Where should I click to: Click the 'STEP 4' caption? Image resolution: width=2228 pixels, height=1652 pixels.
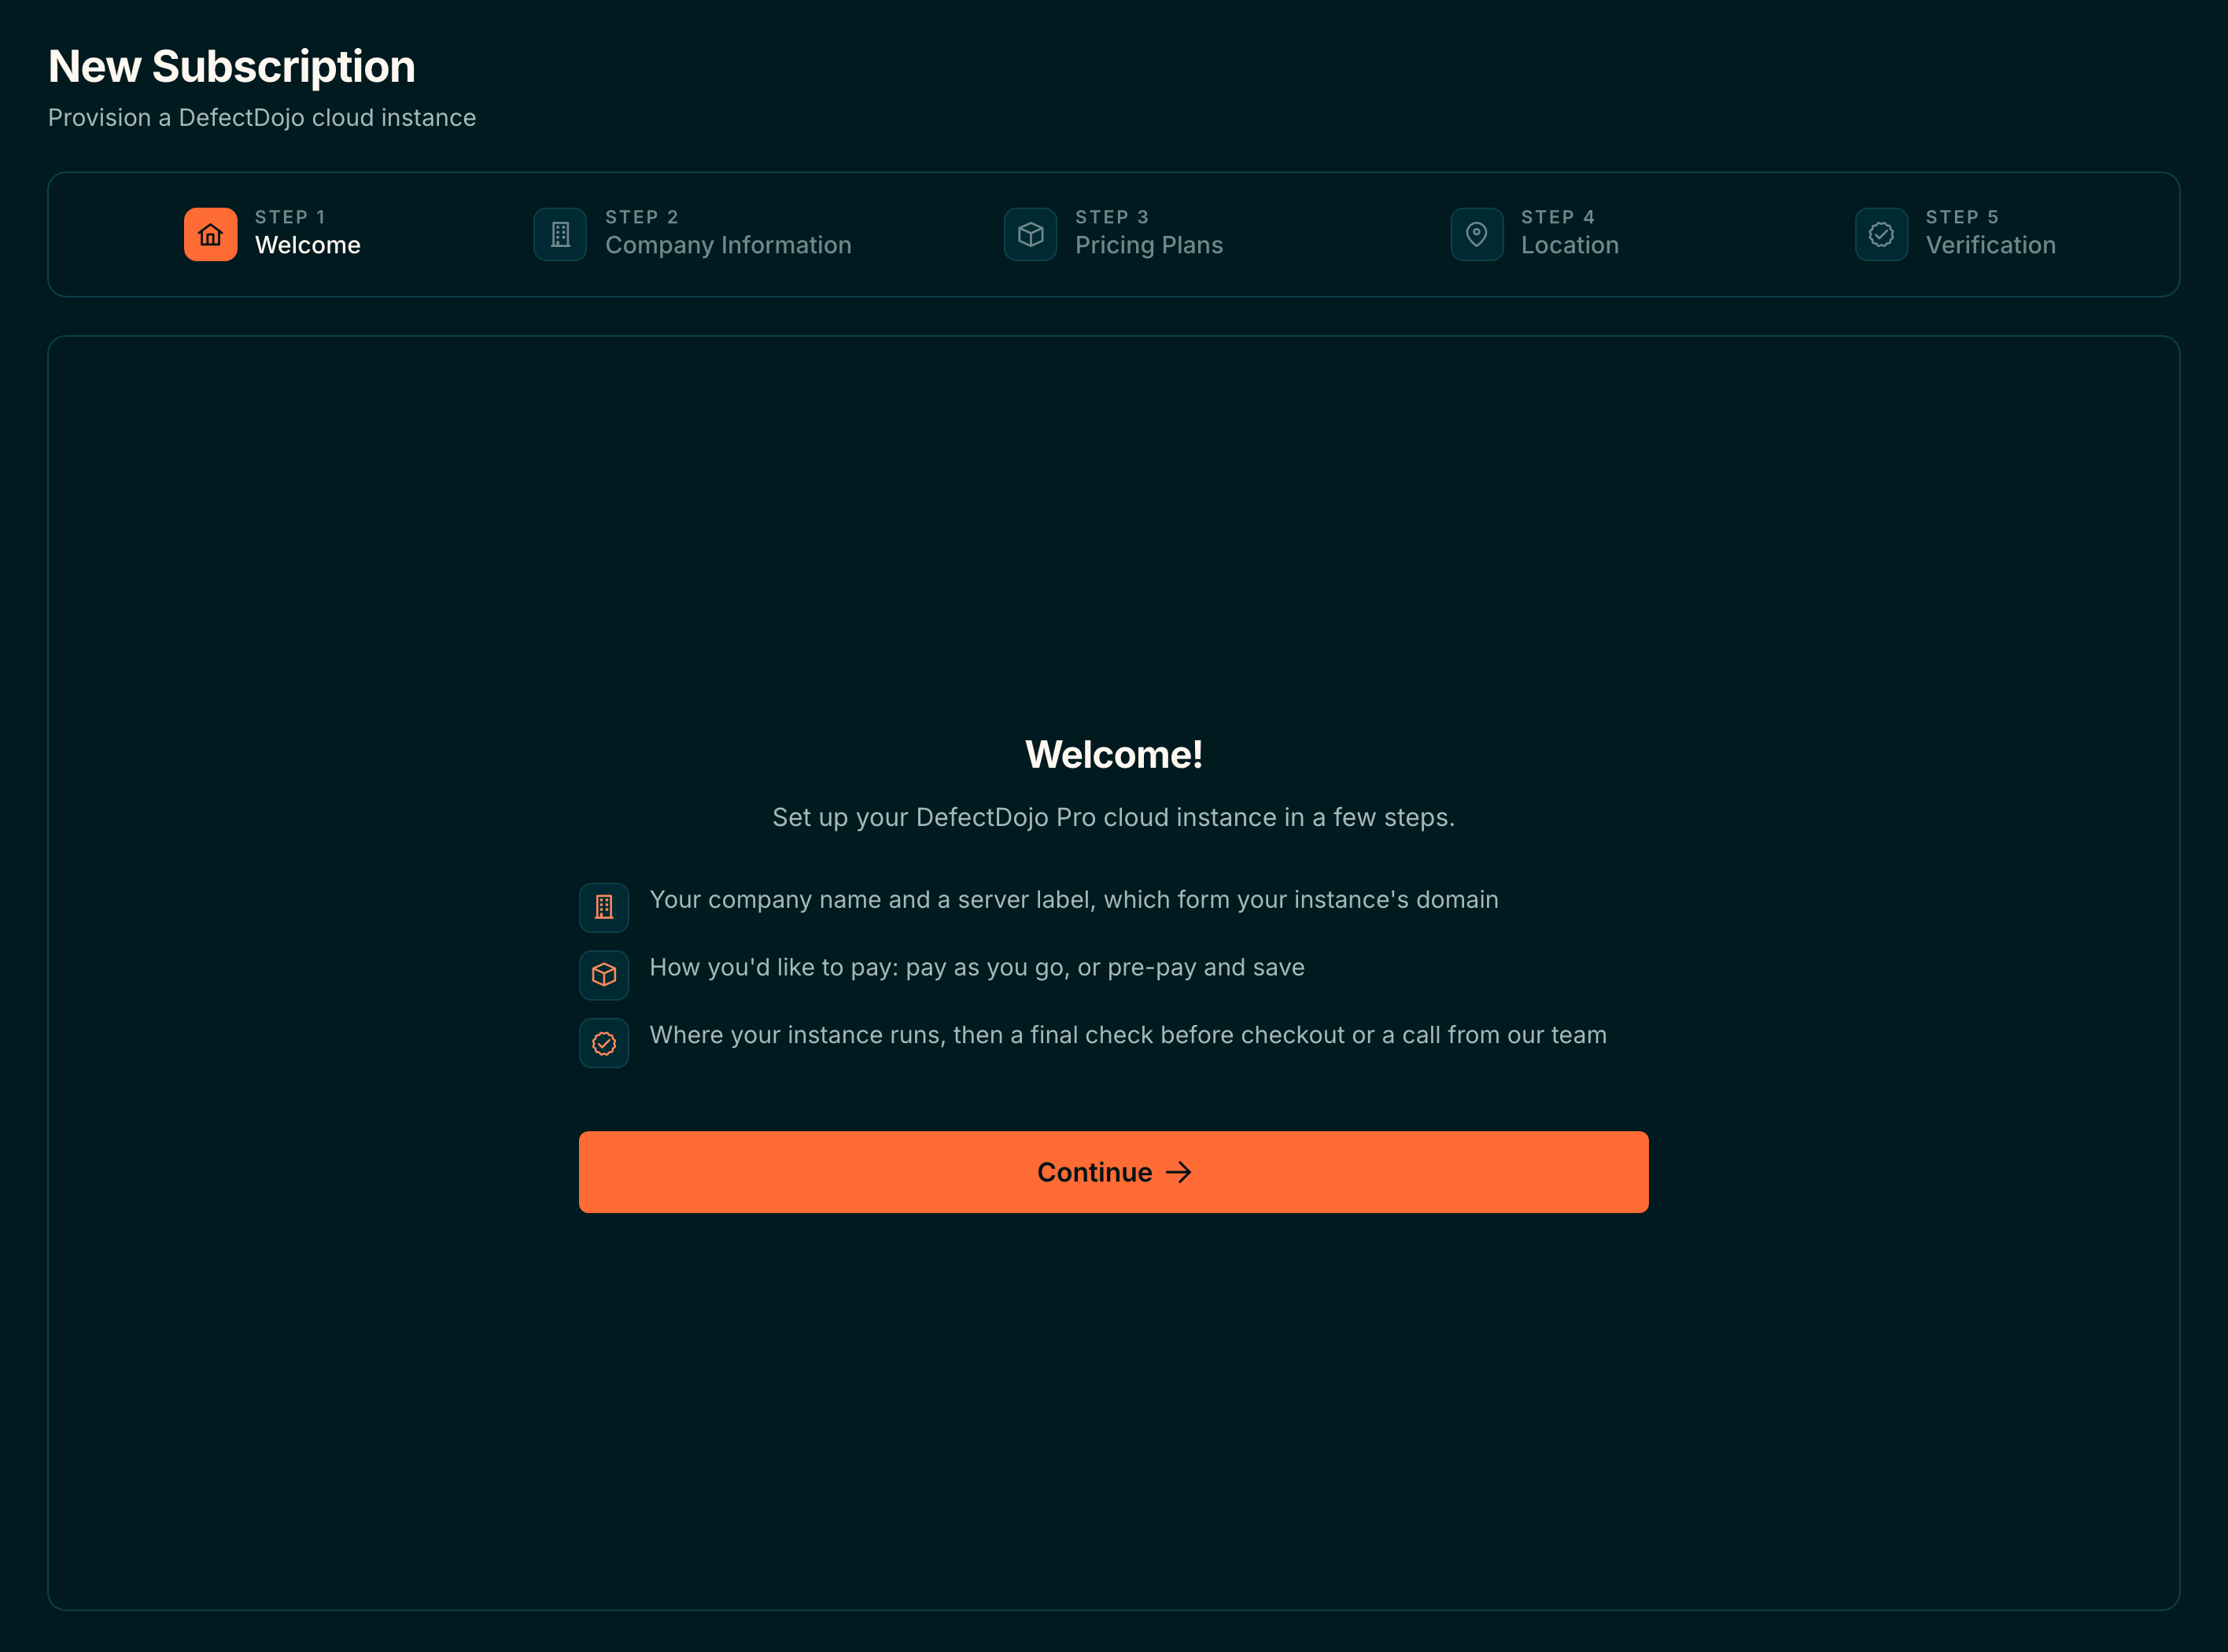click(x=1558, y=217)
